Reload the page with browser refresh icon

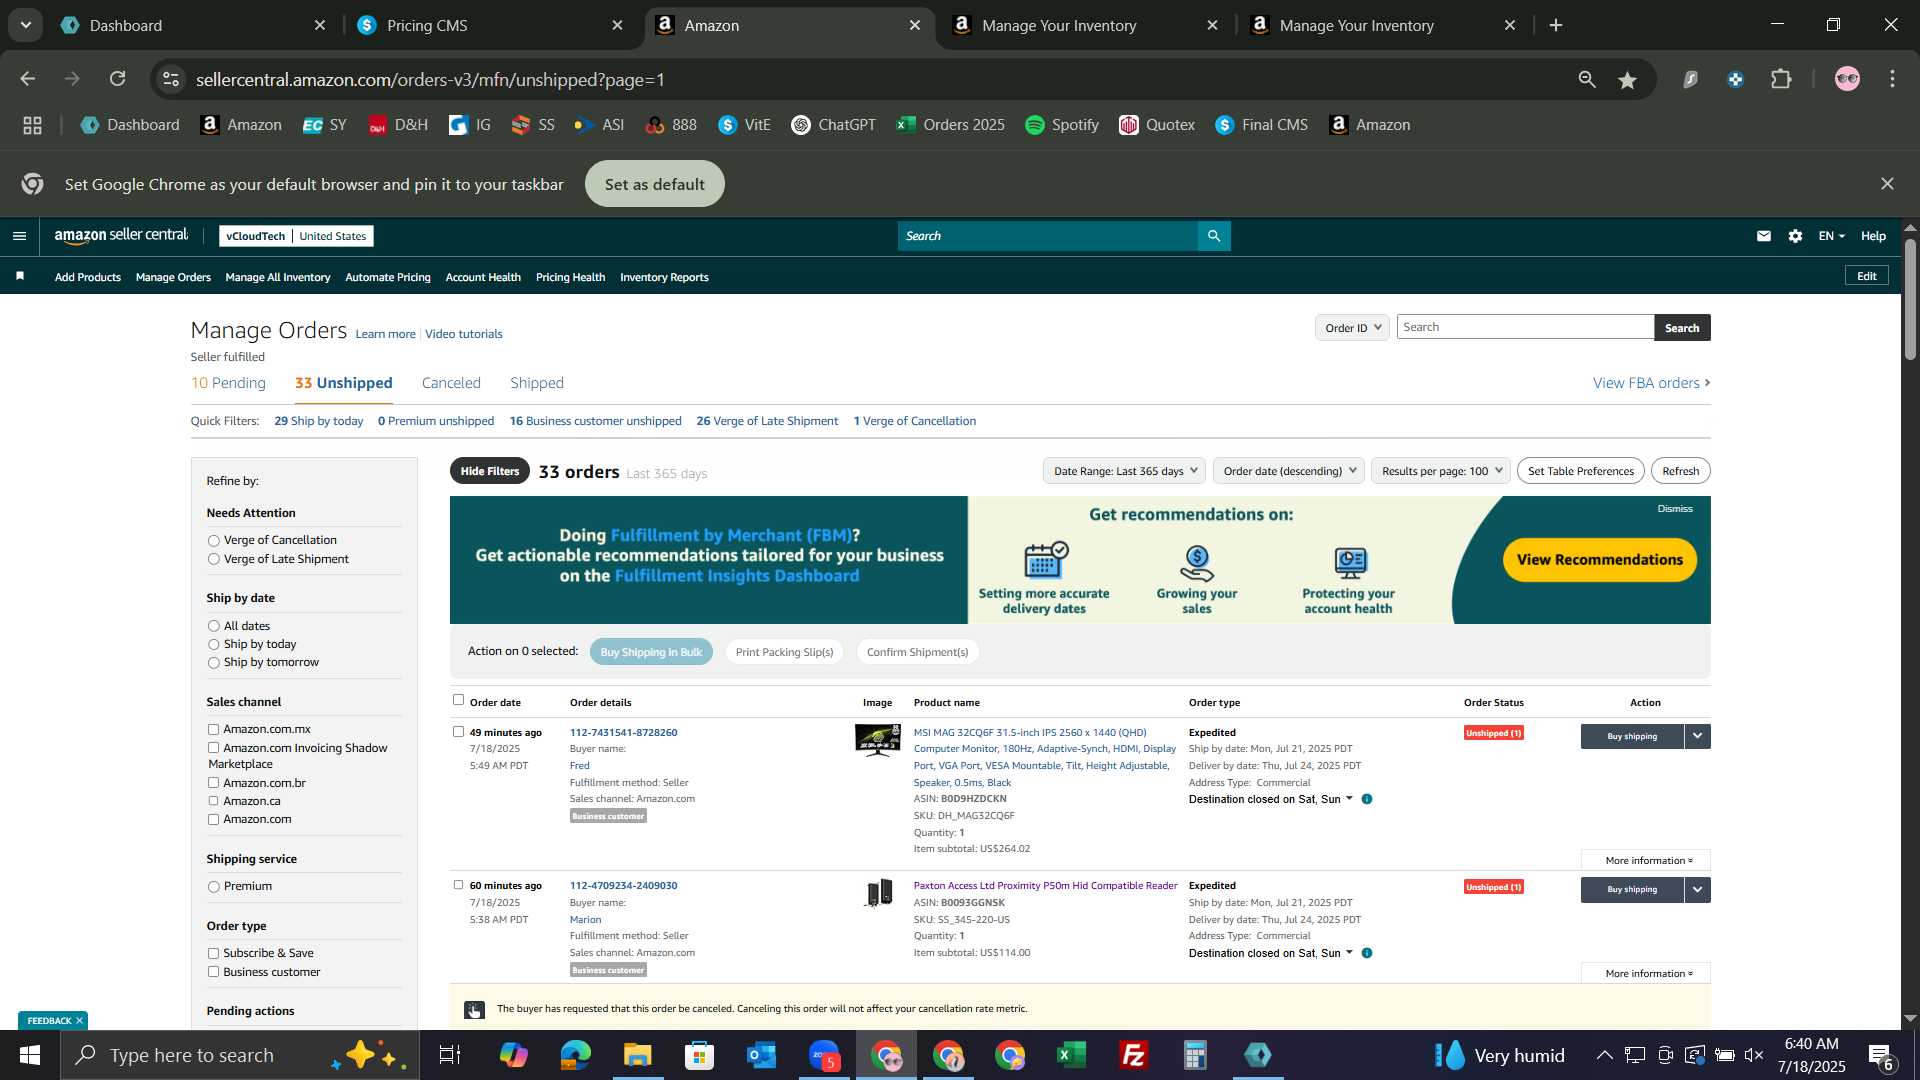tap(118, 79)
